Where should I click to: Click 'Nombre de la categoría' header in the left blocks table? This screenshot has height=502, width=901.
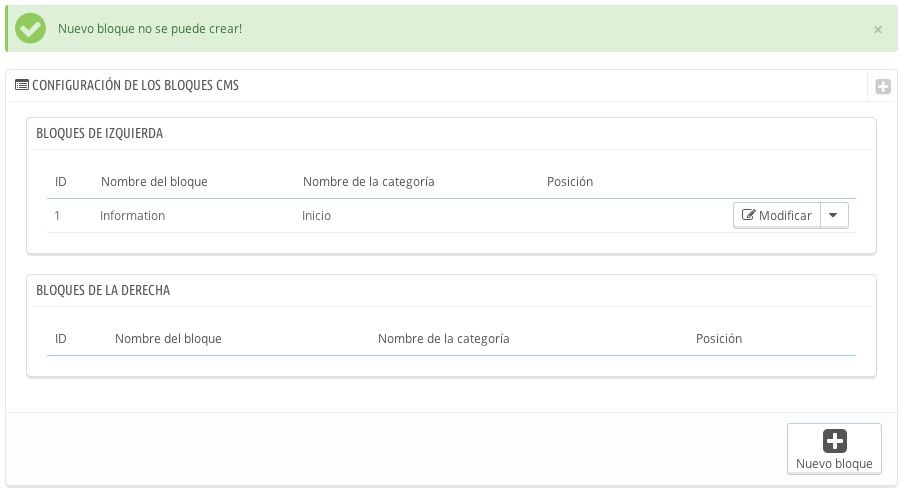click(368, 182)
